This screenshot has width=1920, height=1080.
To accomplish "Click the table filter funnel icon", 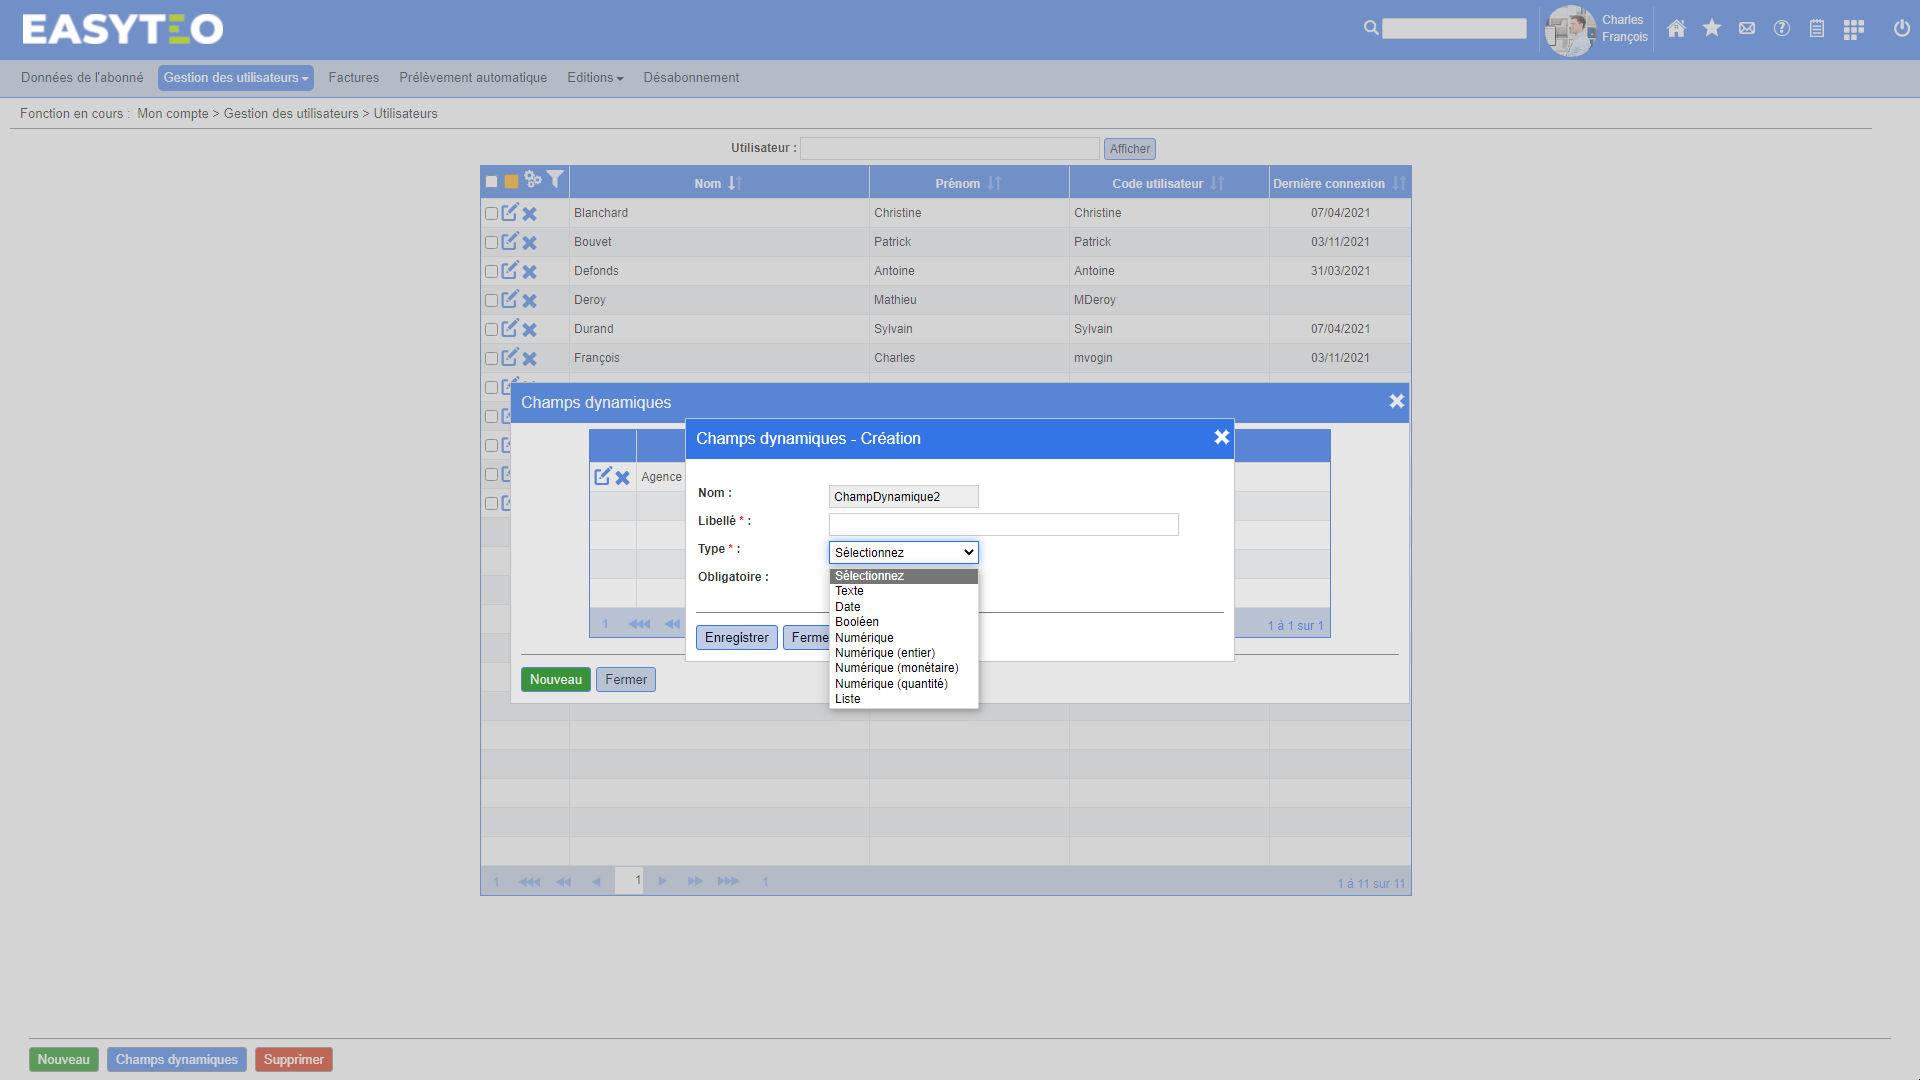I will [555, 180].
